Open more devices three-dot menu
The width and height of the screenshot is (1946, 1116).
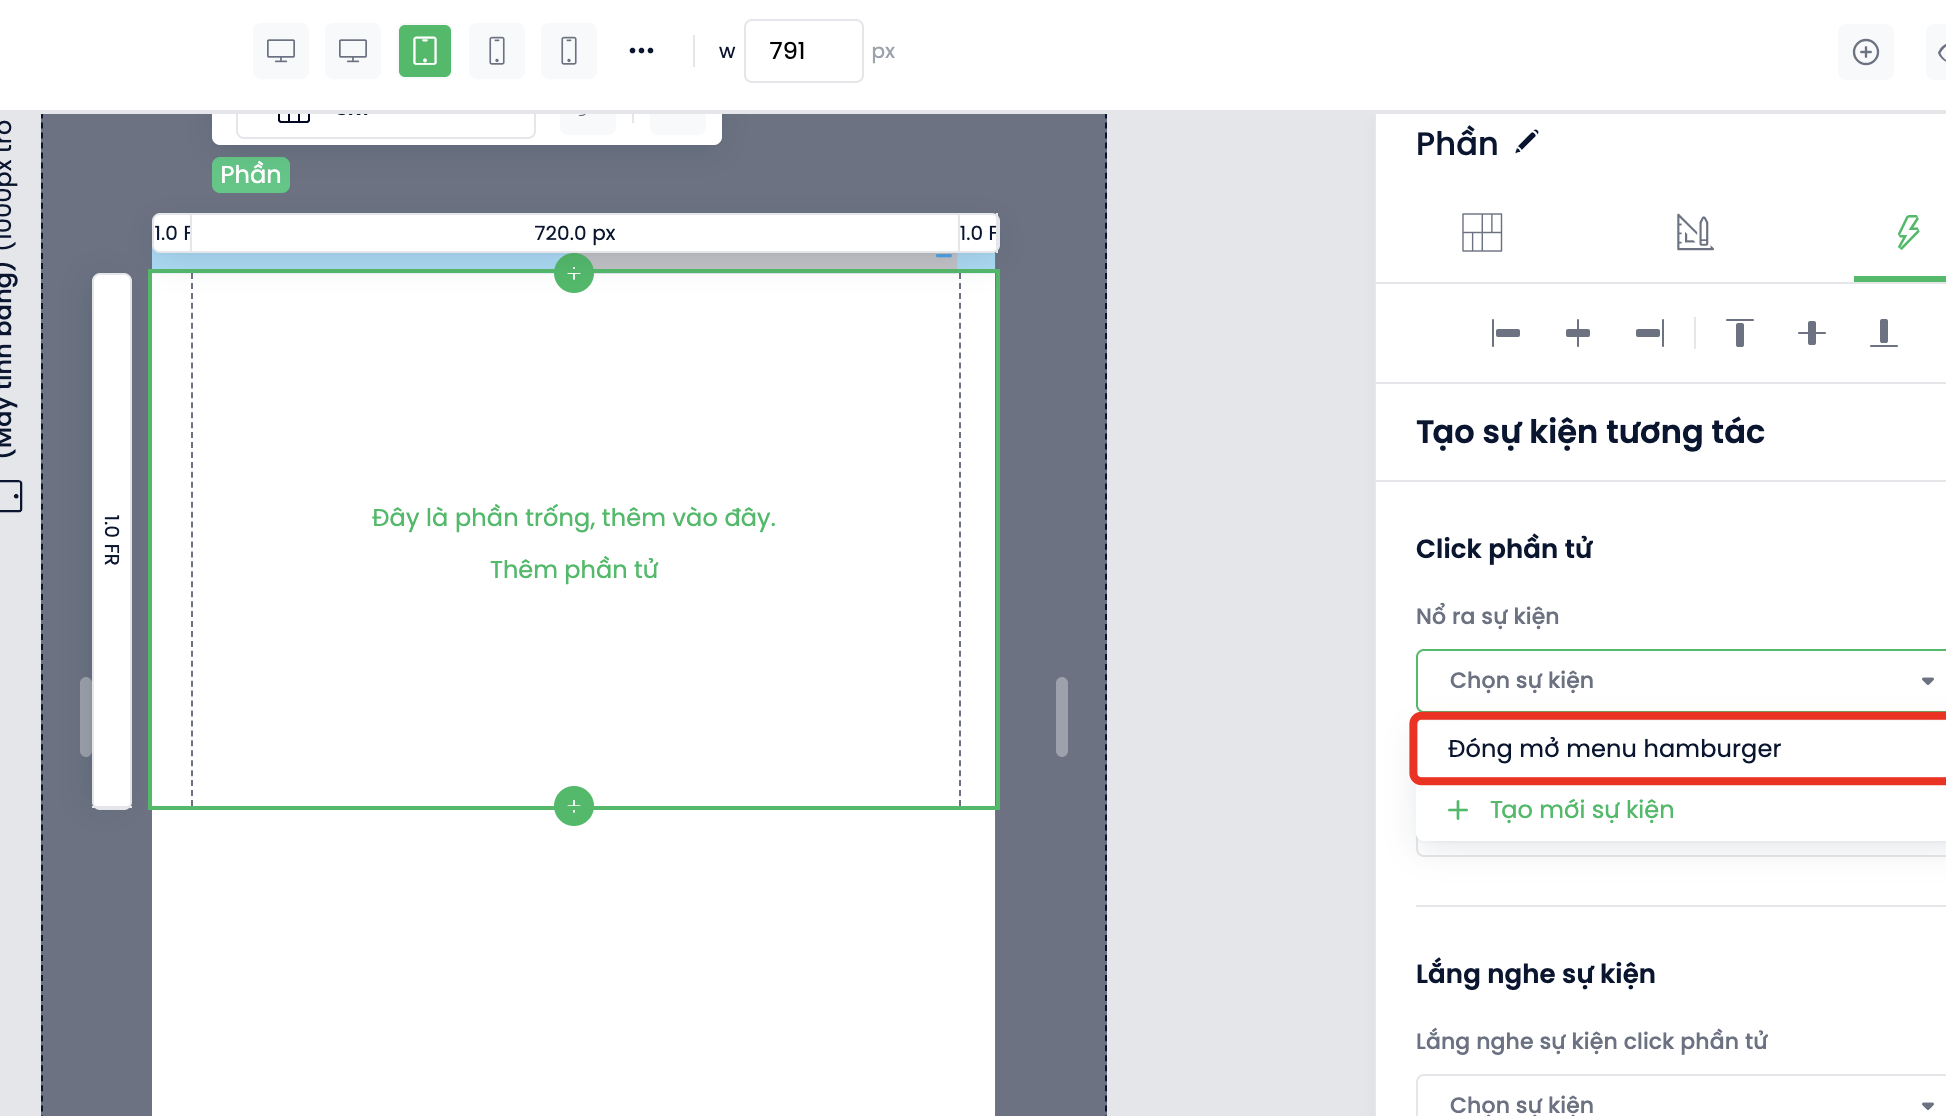(x=641, y=51)
